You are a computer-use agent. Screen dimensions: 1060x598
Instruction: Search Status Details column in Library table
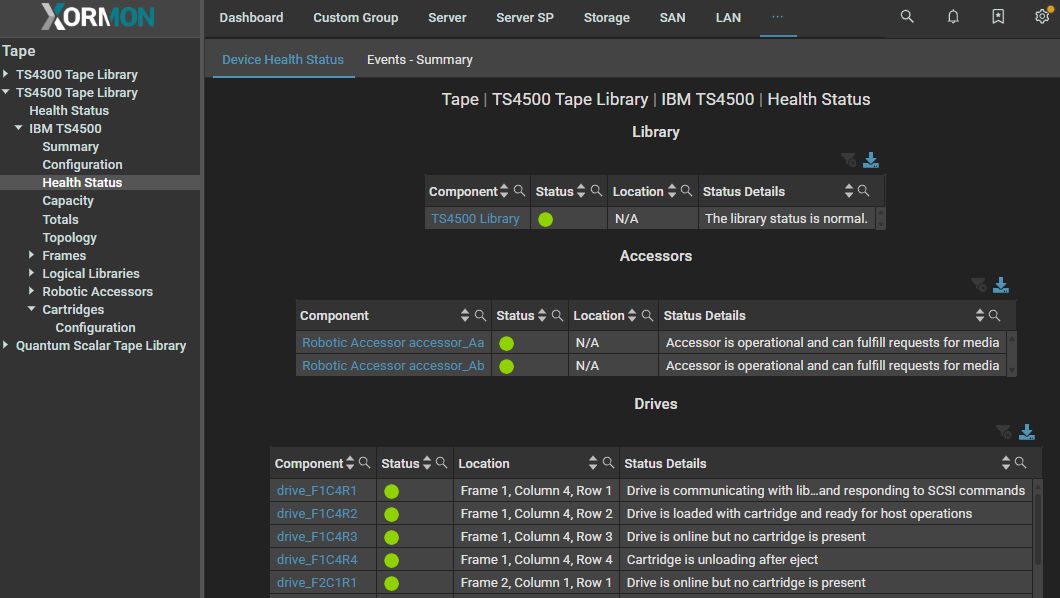[x=863, y=191]
